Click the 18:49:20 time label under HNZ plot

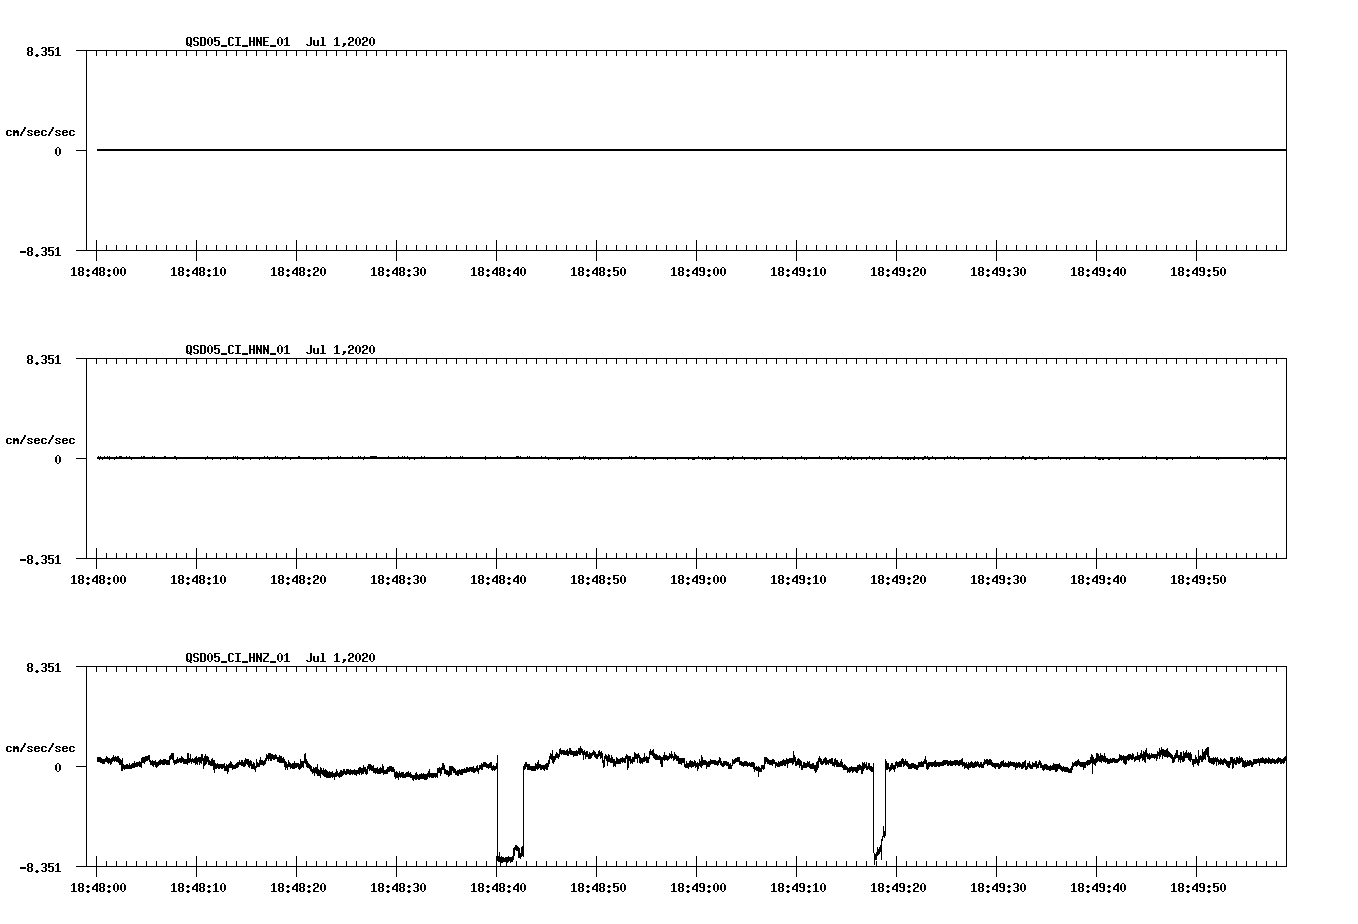click(898, 888)
